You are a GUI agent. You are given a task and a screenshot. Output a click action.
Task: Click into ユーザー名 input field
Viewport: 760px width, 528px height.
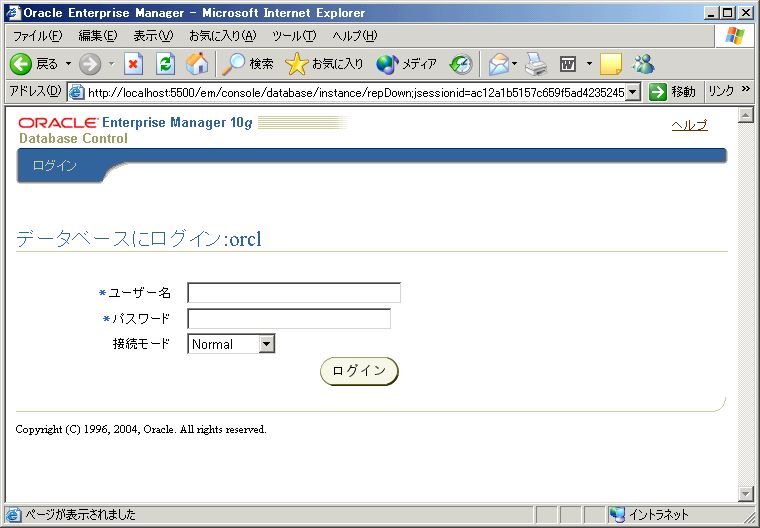294,293
